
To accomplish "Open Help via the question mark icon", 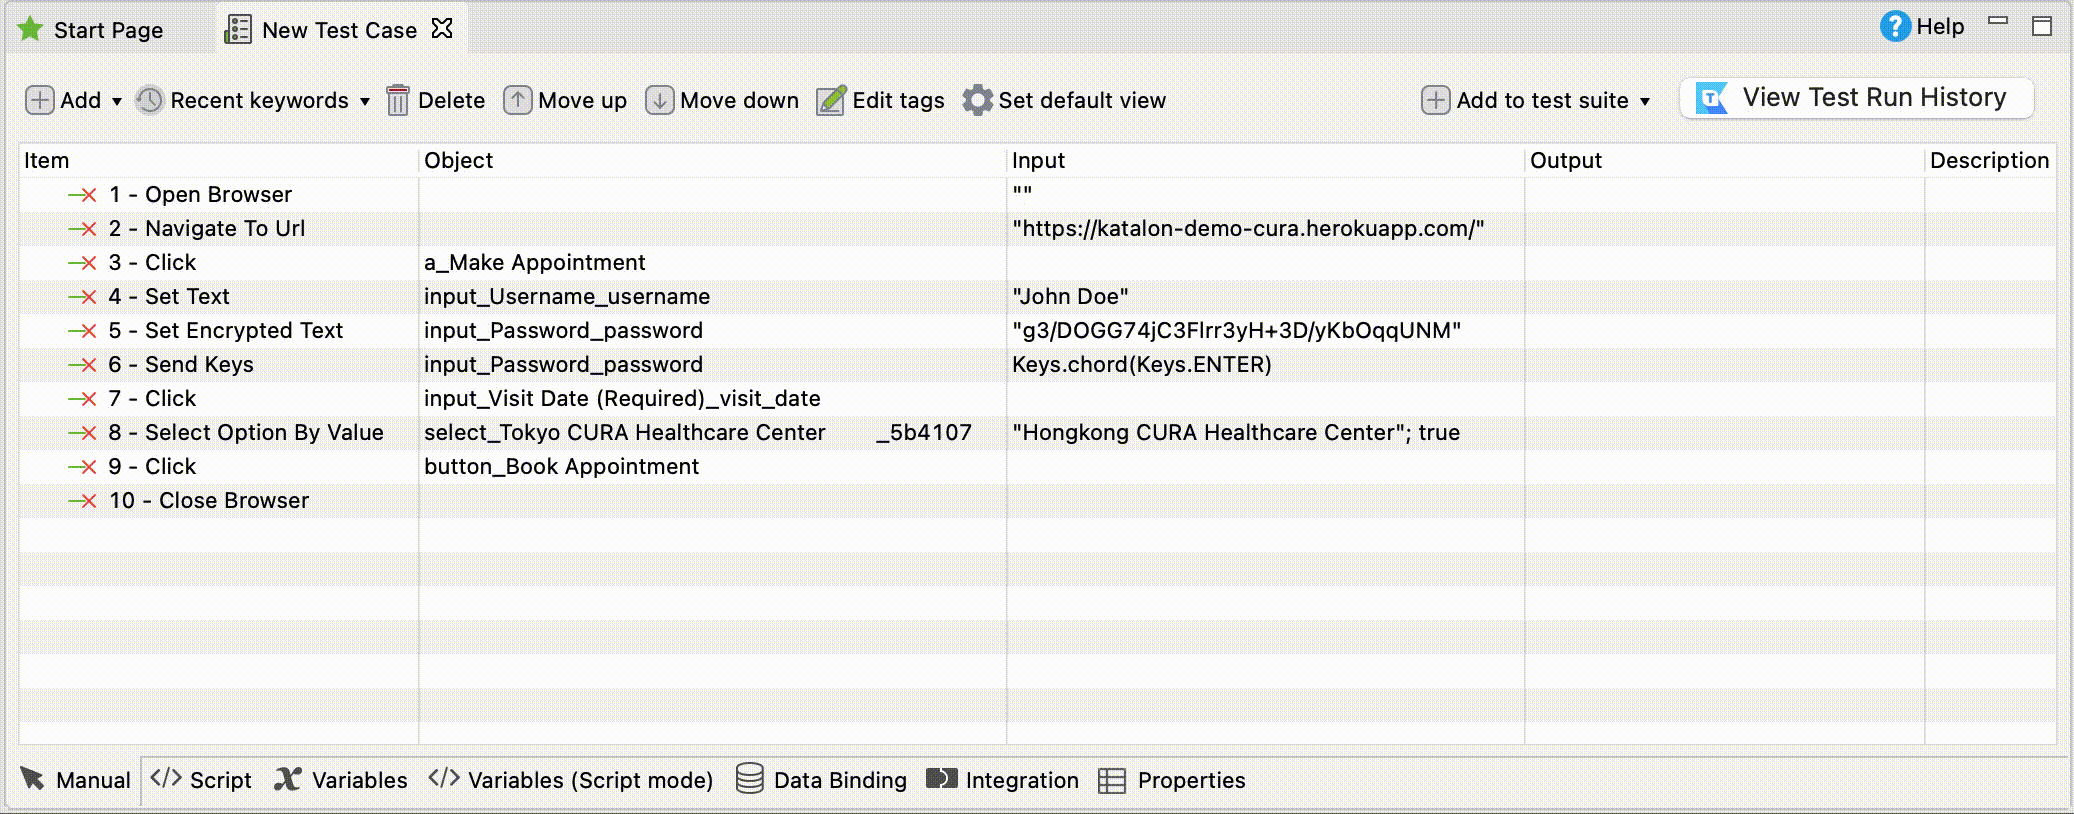I will tap(1894, 27).
